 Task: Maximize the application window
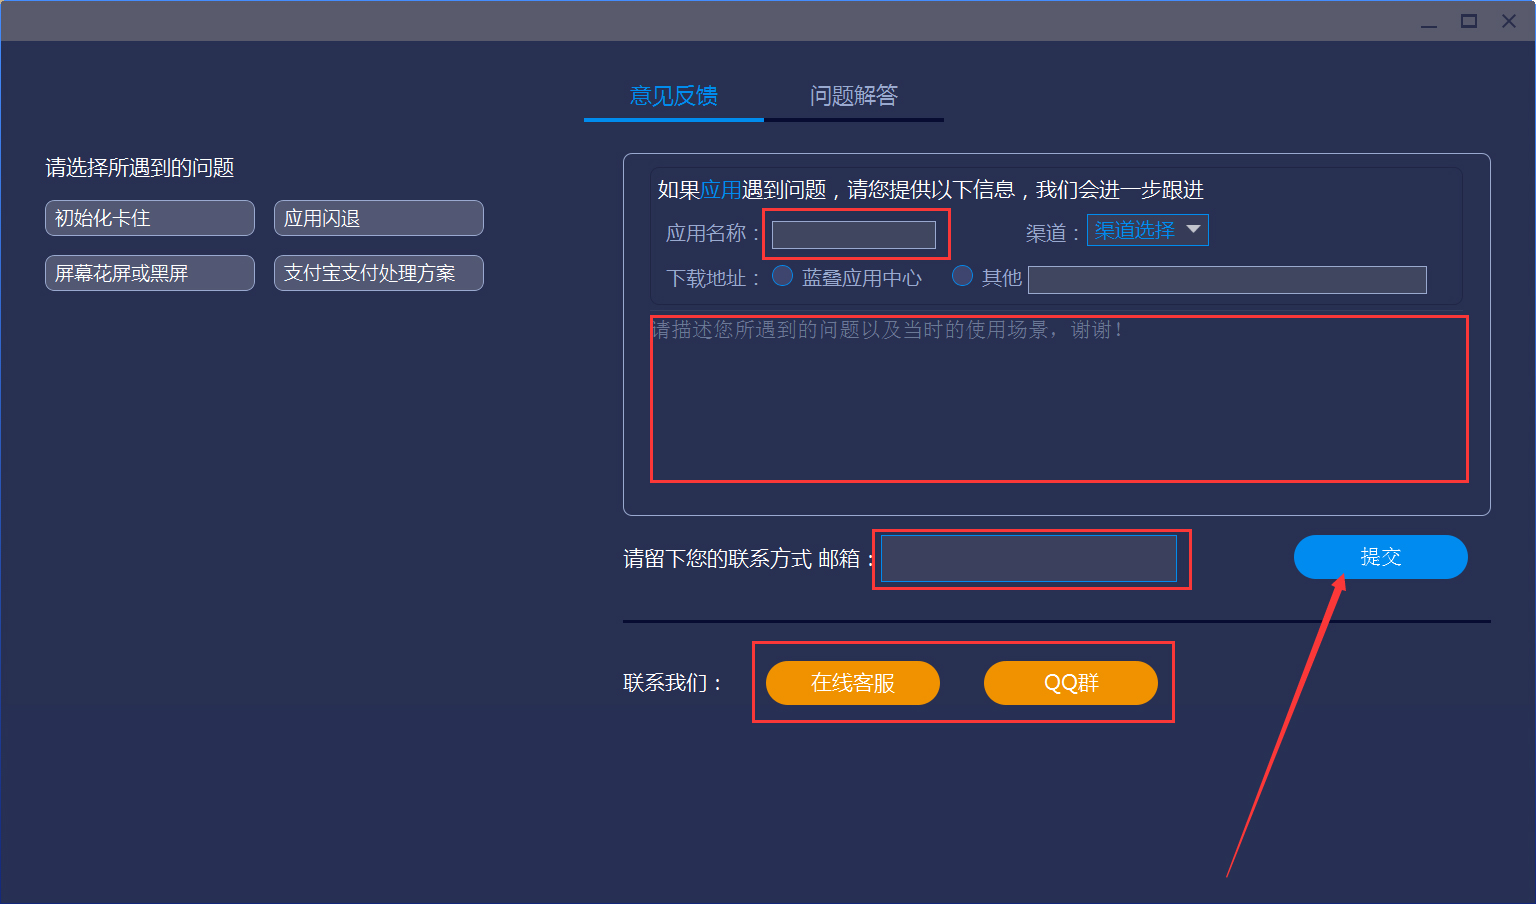1469,20
